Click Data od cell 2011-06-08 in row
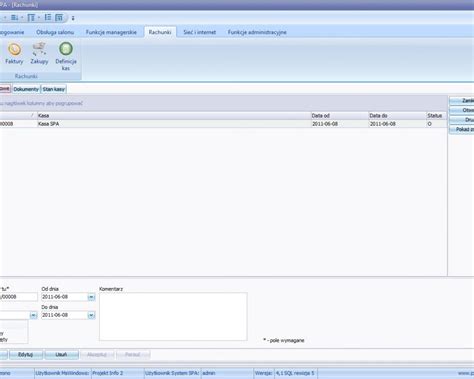 (x=339, y=124)
